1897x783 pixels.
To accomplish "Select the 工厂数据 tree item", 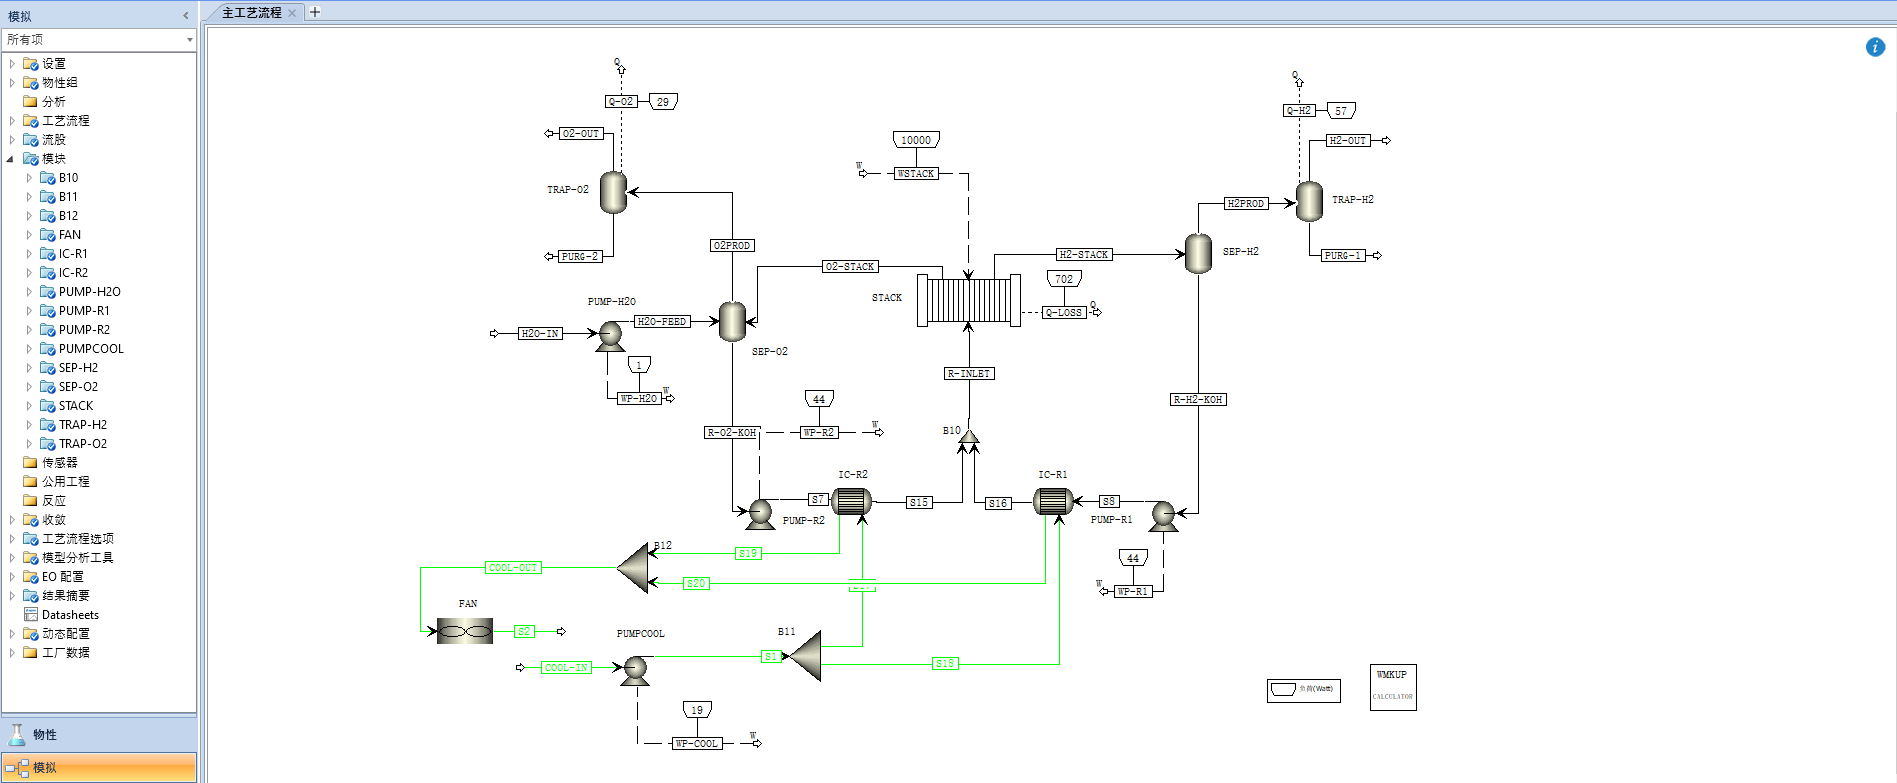I will coord(66,653).
